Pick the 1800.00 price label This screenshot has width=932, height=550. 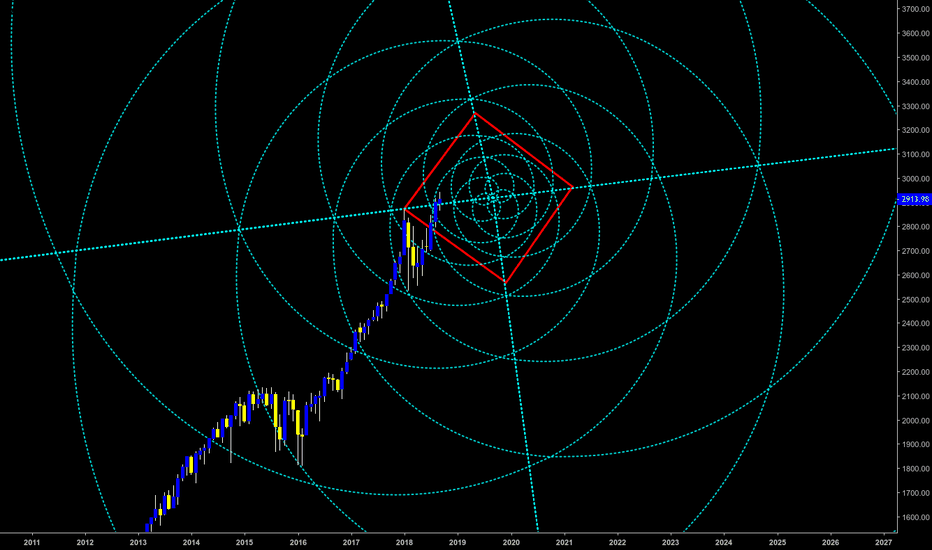[915, 469]
